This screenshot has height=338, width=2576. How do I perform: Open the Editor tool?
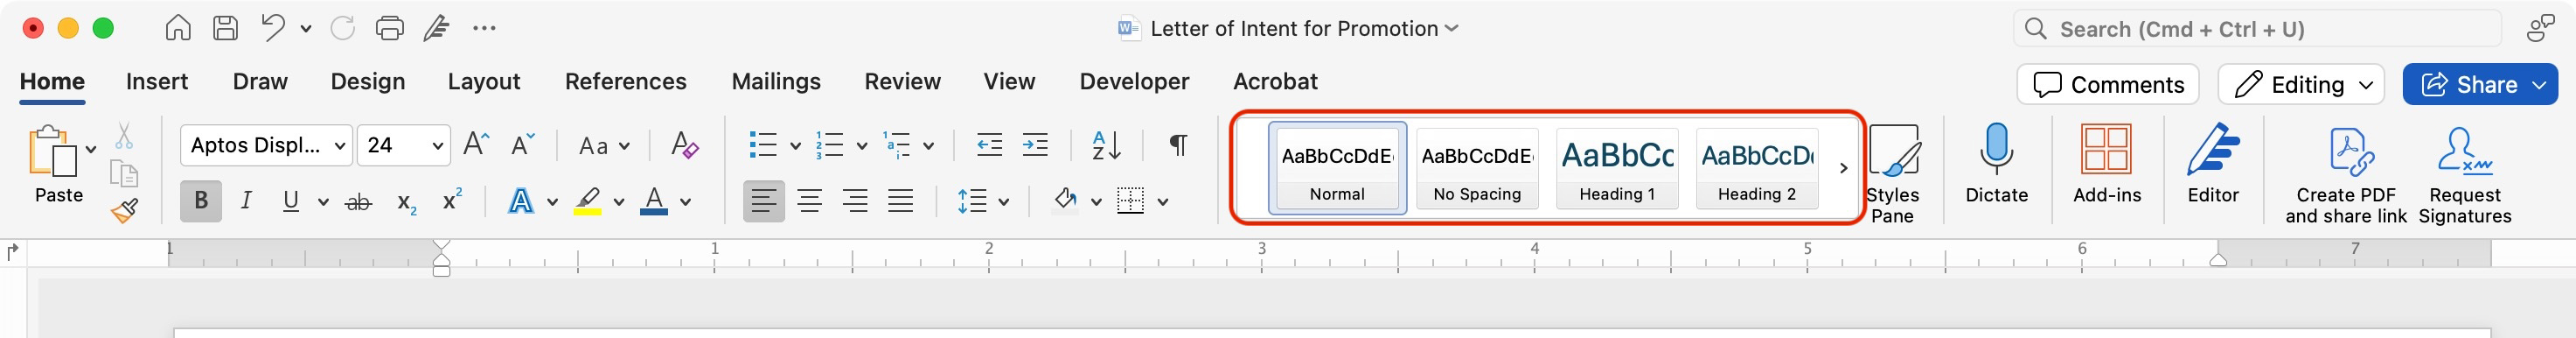2212,164
